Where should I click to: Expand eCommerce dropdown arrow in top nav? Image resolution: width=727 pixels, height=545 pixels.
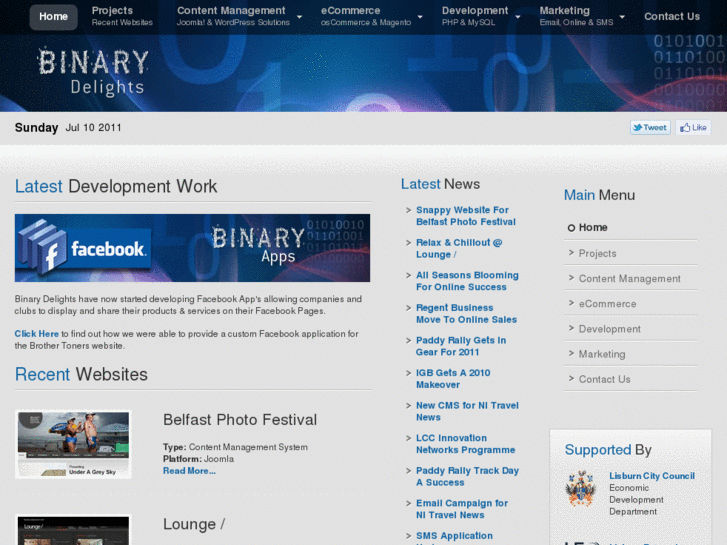[x=420, y=17]
